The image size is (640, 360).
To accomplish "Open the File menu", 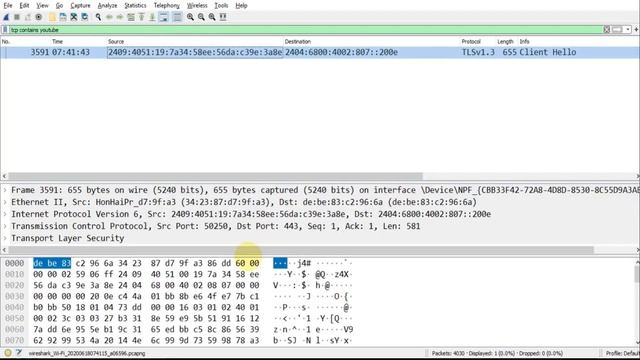I will tap(8, 5).
